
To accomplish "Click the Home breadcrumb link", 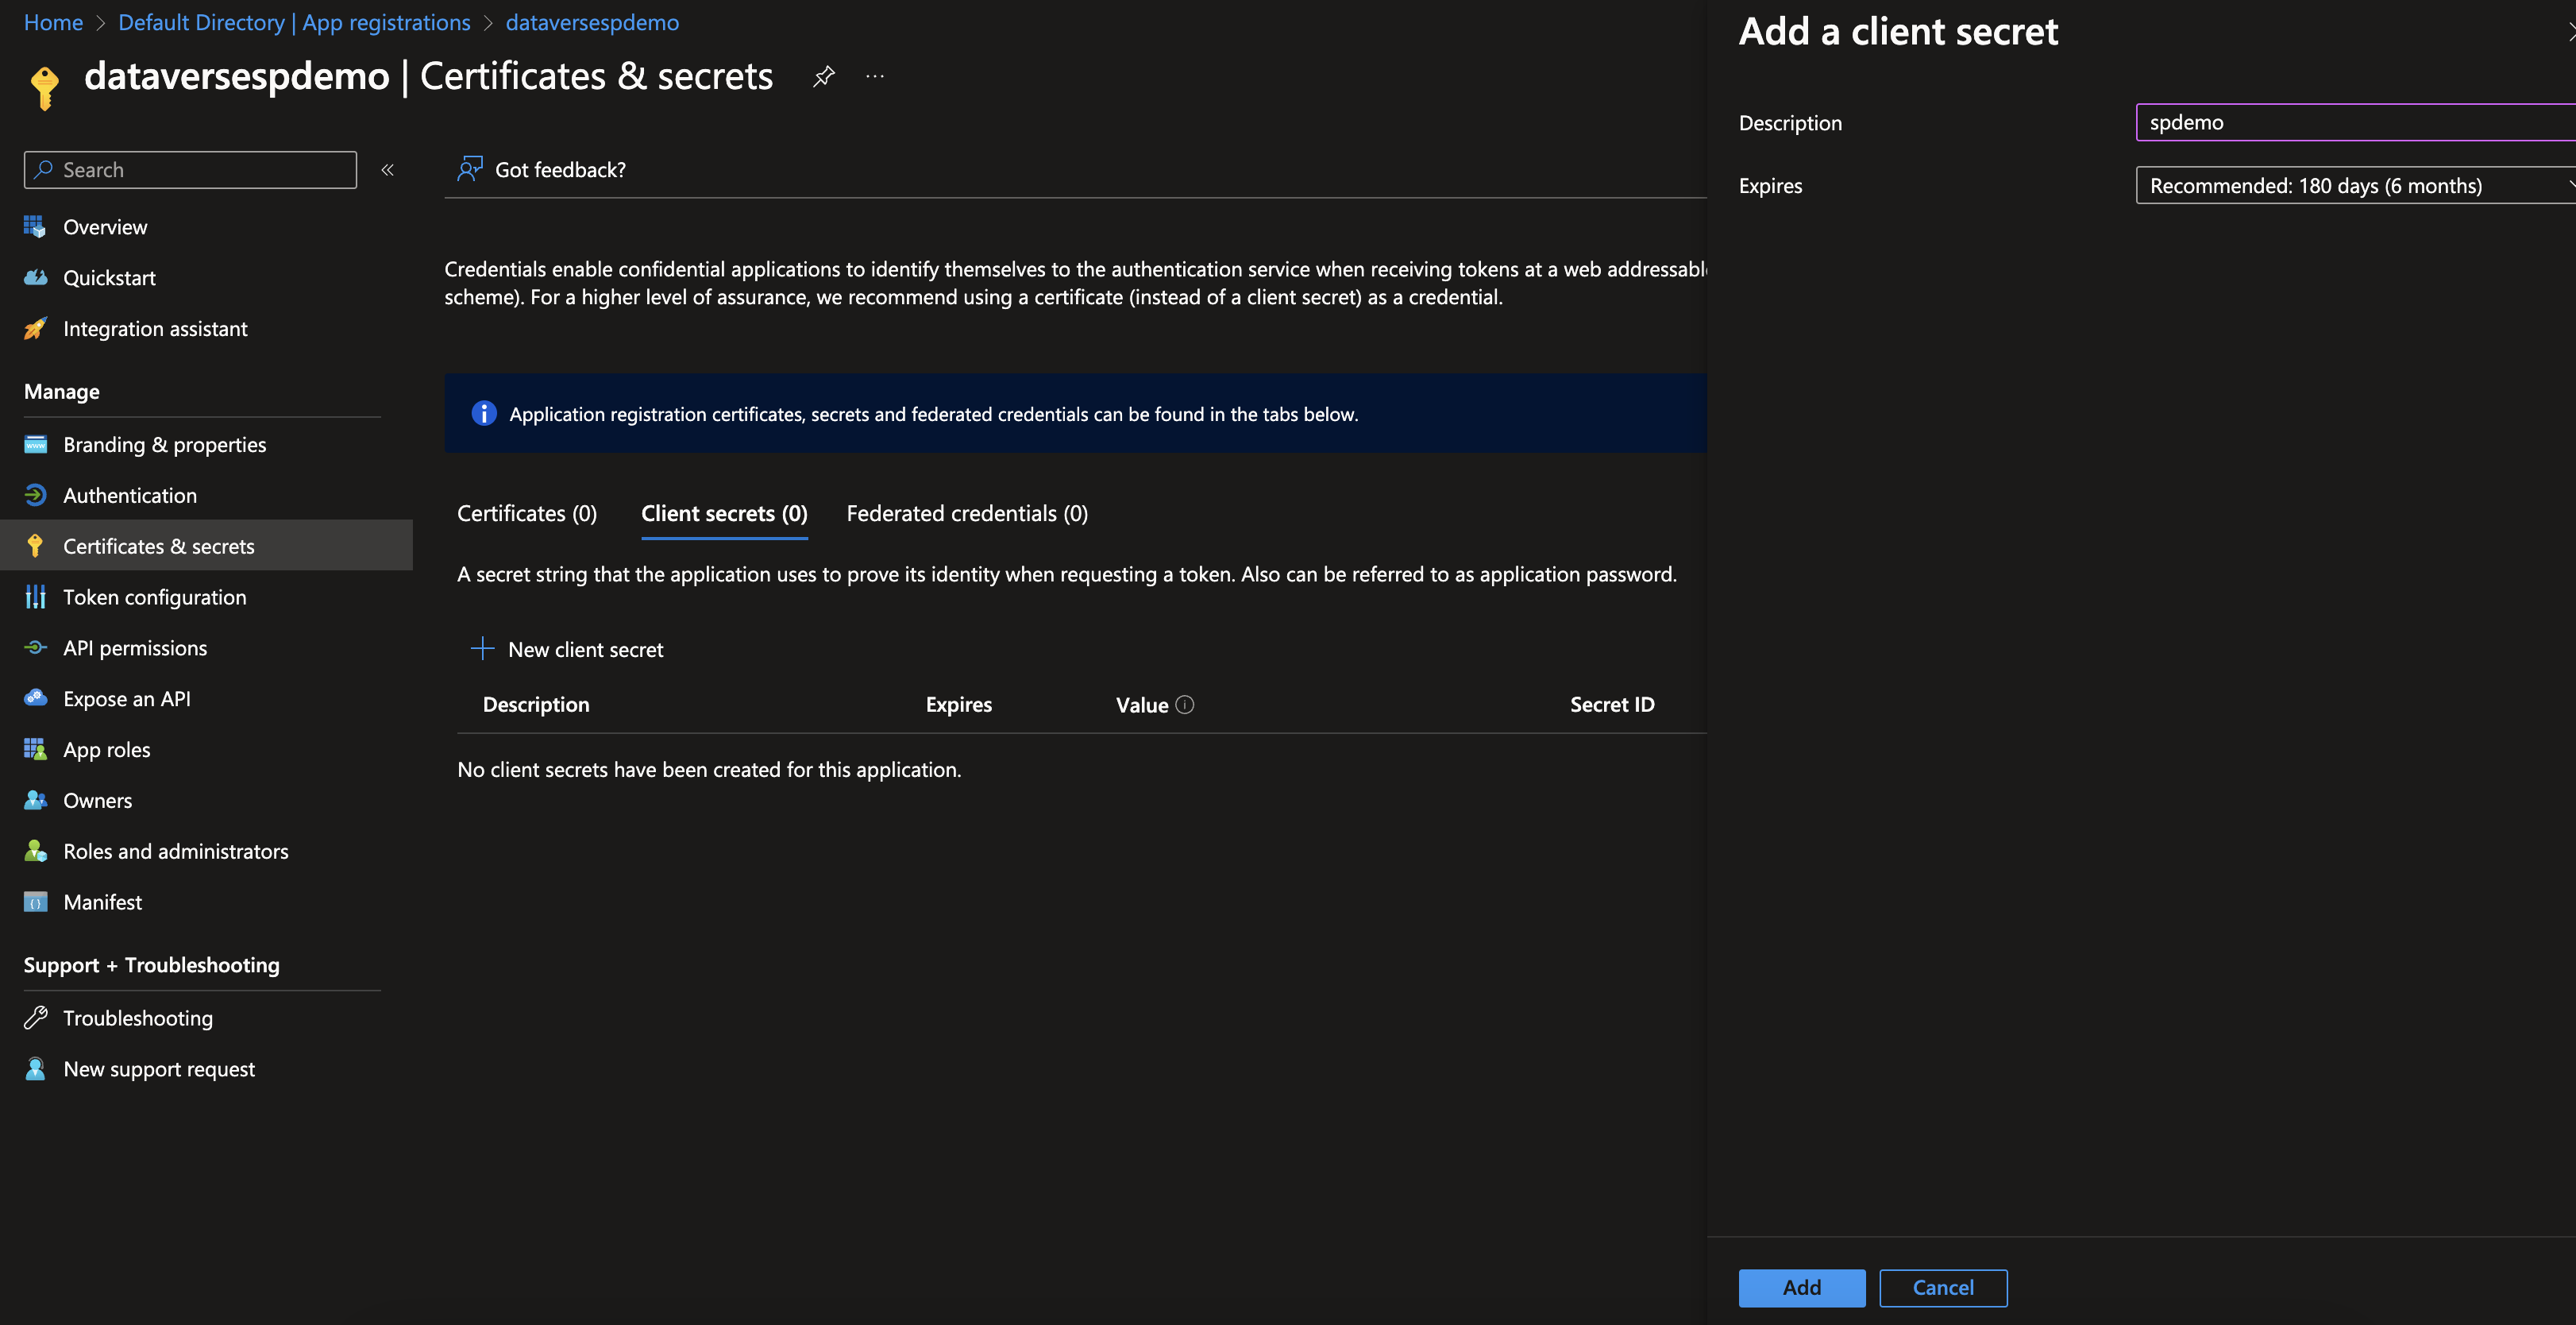I will point(53,22).
